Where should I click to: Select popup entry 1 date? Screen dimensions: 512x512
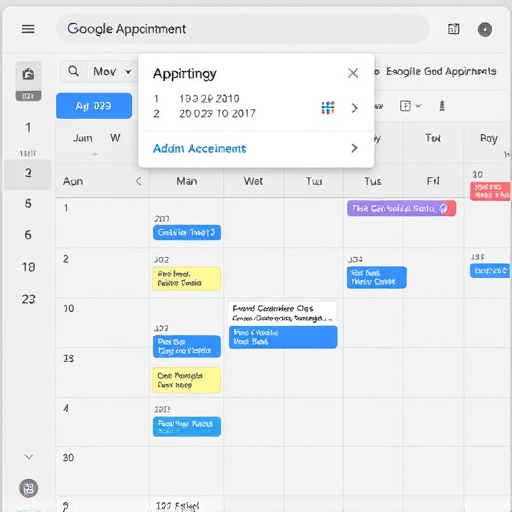[x=209, y=99]
